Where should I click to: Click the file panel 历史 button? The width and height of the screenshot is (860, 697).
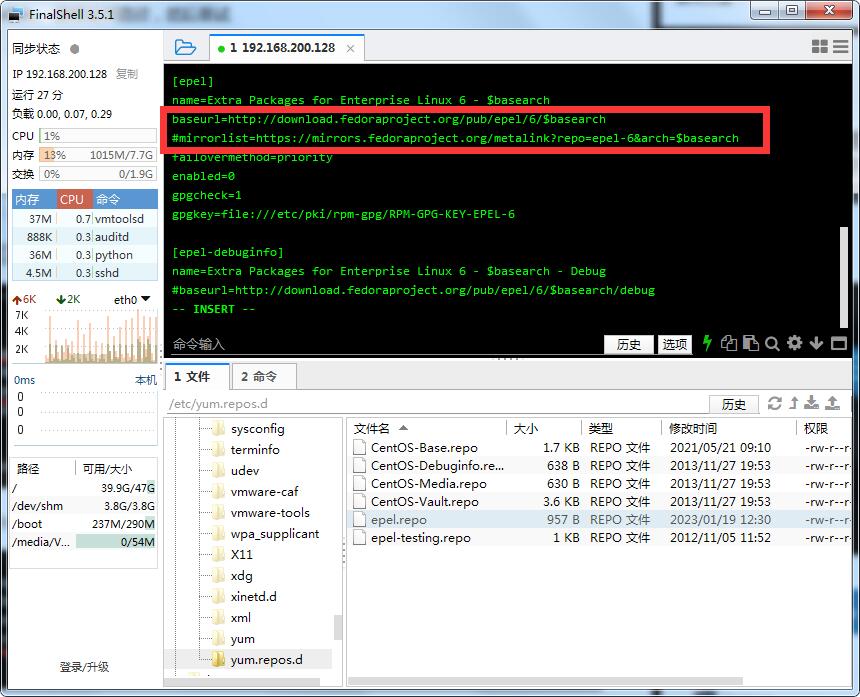pyautogui.click(x=734, y=404)
